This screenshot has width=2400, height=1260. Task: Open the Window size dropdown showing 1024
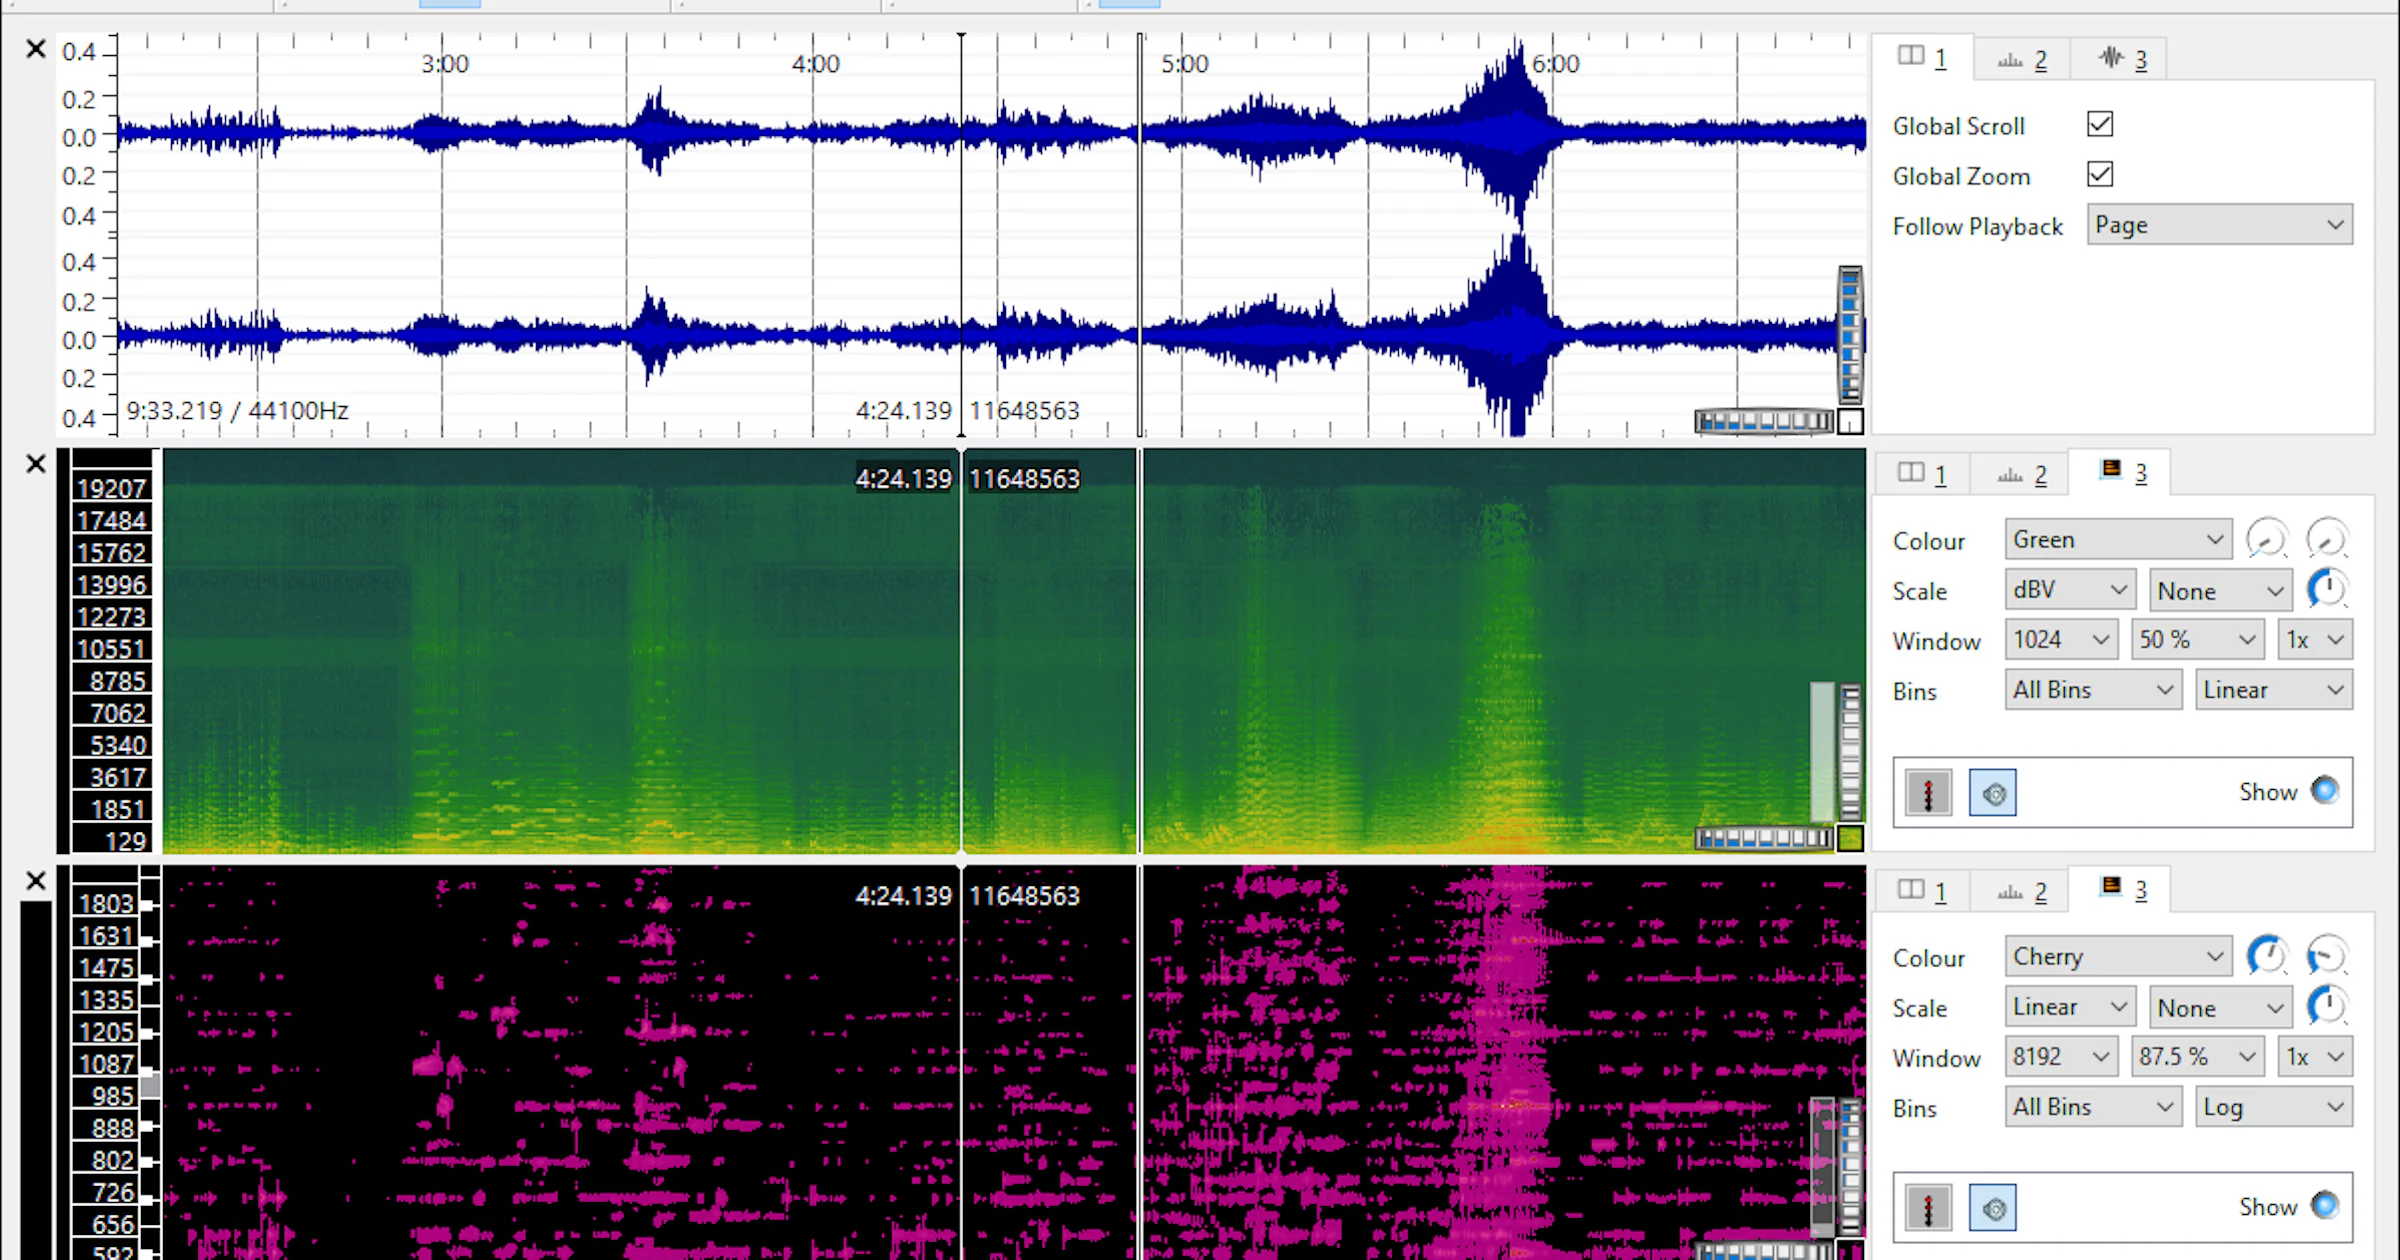click(x=2061, y=640)
